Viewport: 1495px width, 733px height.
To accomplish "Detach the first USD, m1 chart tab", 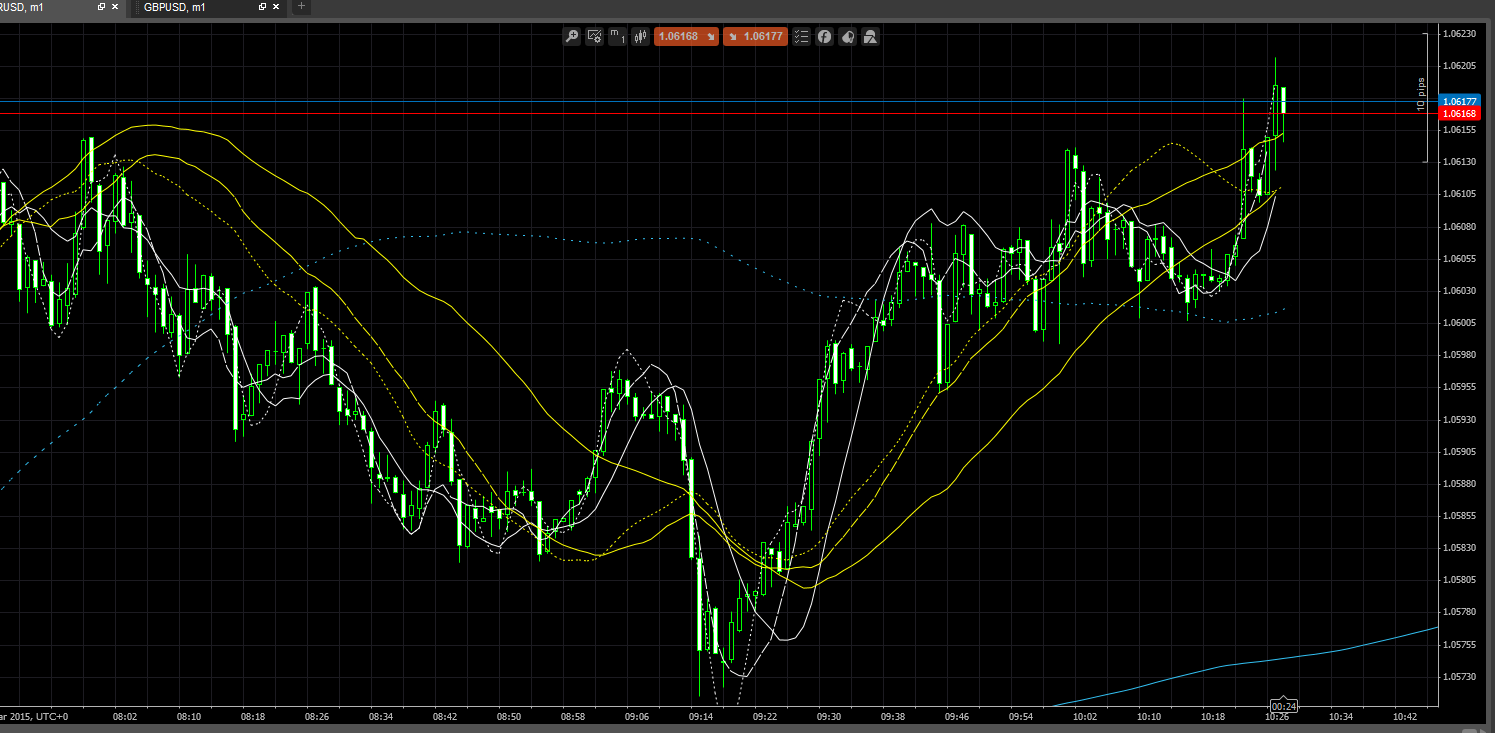I will pyautogui.click(x=101, y=7).
